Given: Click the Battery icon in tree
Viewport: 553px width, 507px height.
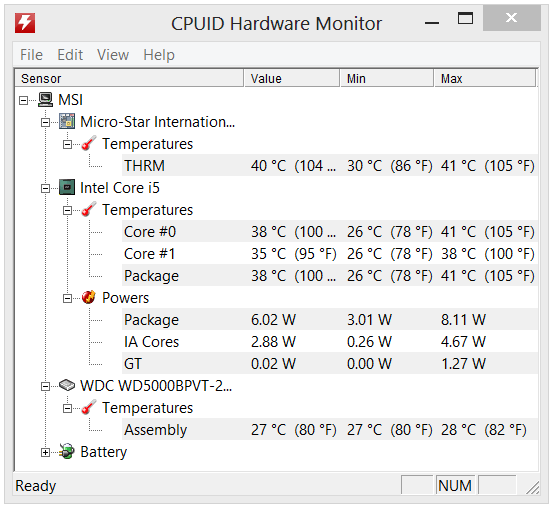Looking at the screenshot, I should (67, 452).
